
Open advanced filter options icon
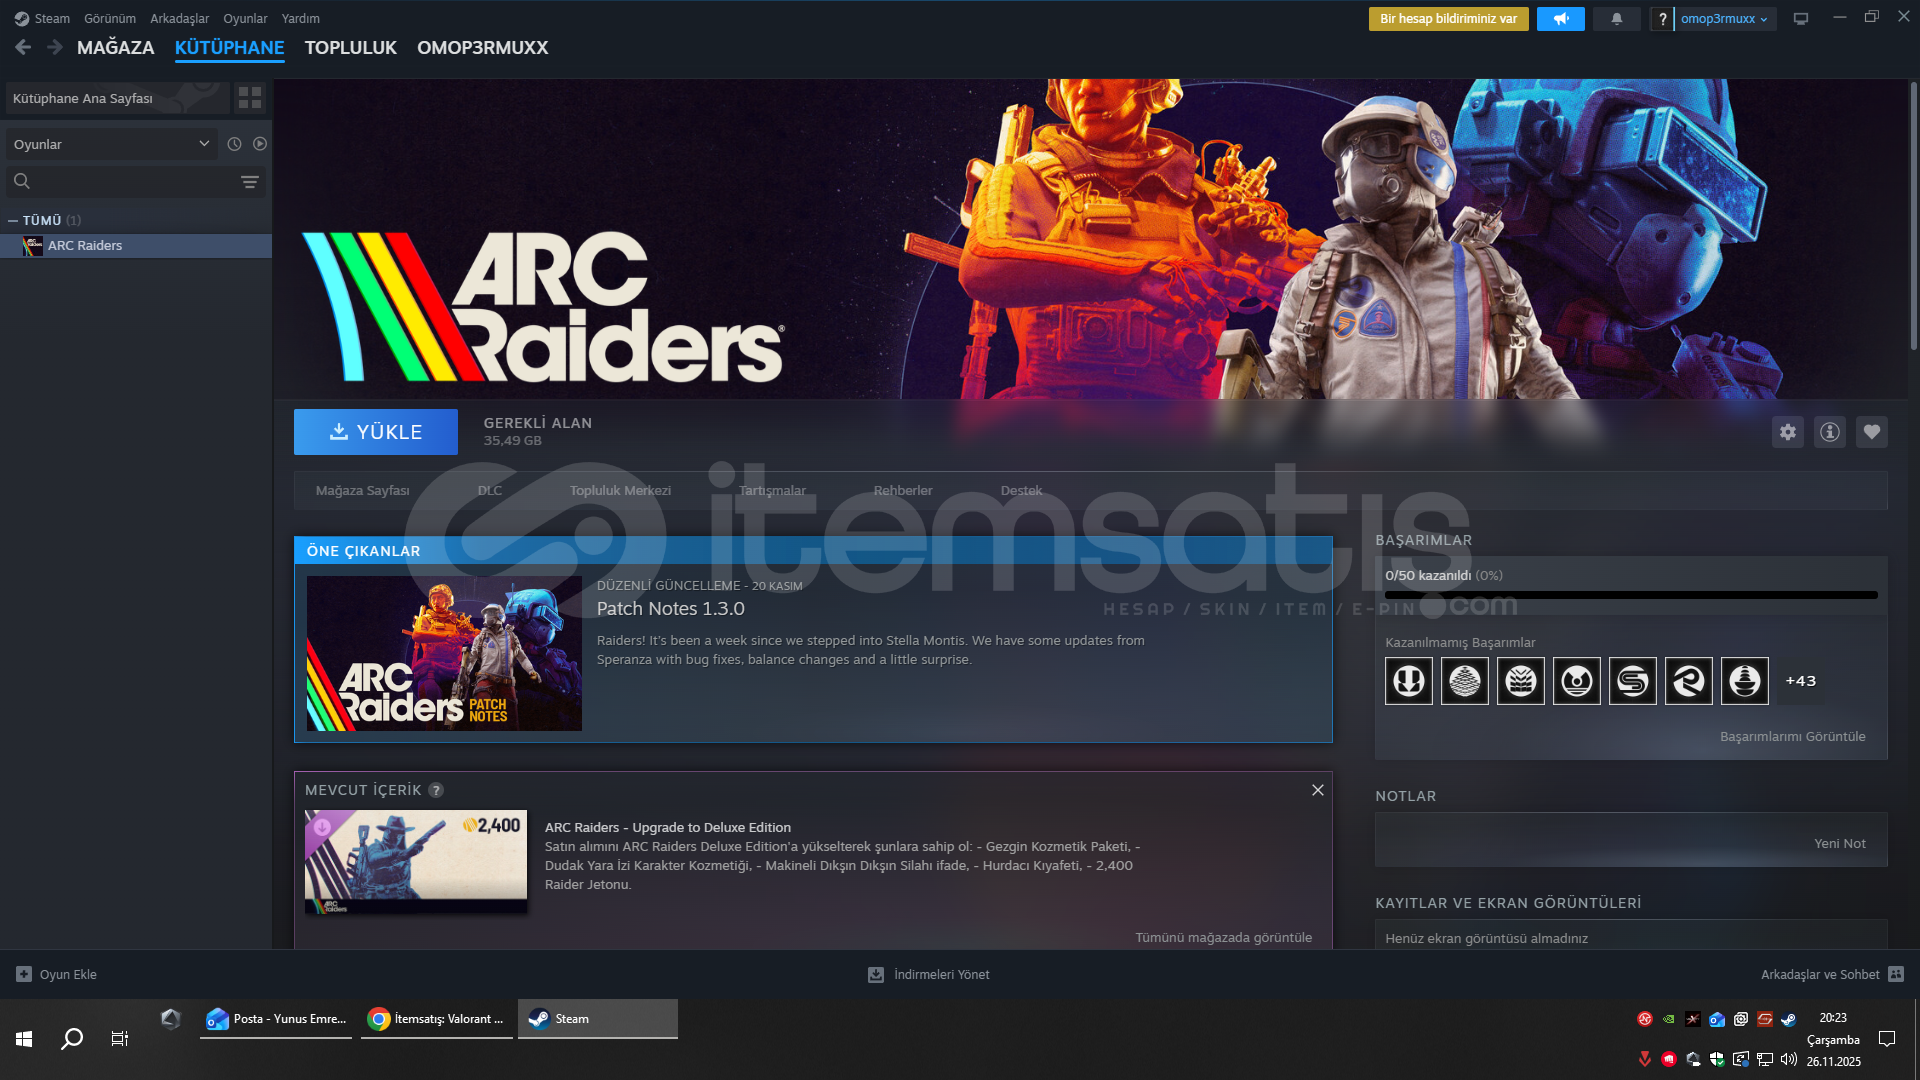point(250,181)
